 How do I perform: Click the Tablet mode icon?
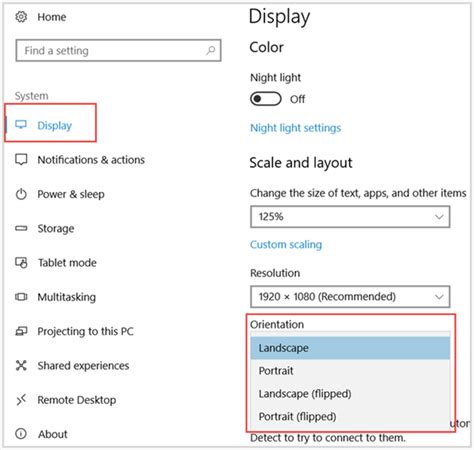[21, 263]
